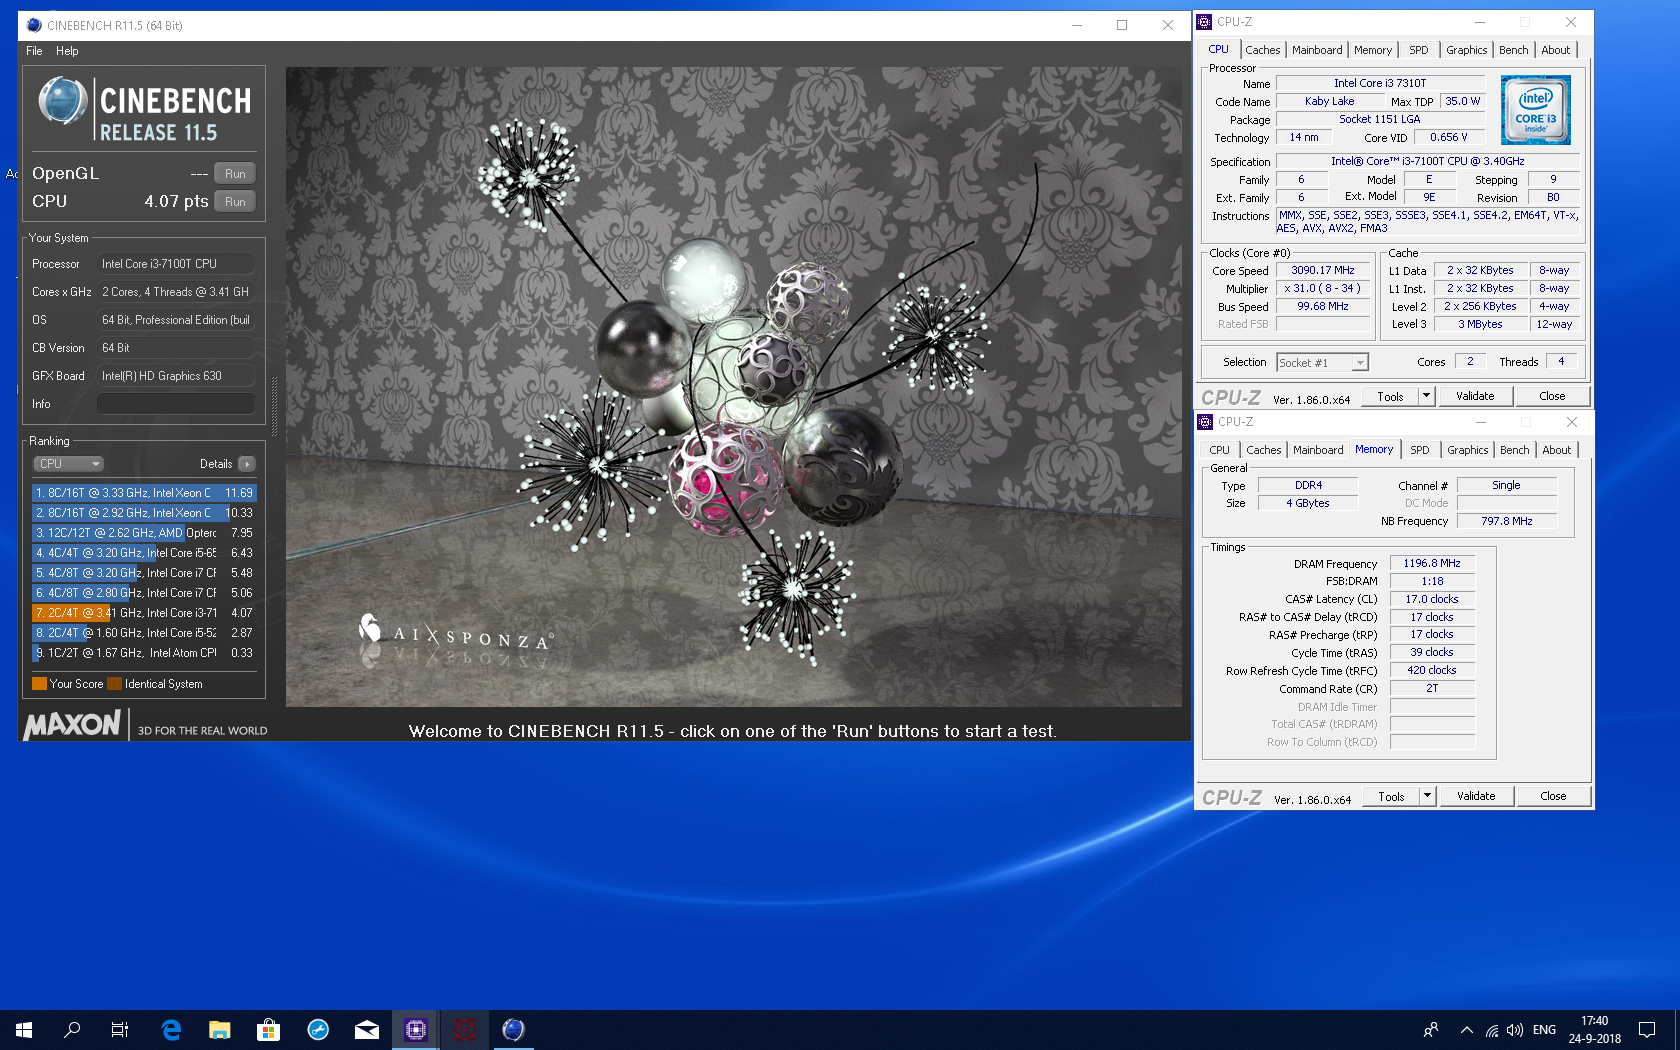Click the upper CPU-Z title bar icon
This screenshot has width=1680, height=1050.
pos(1205,22)
